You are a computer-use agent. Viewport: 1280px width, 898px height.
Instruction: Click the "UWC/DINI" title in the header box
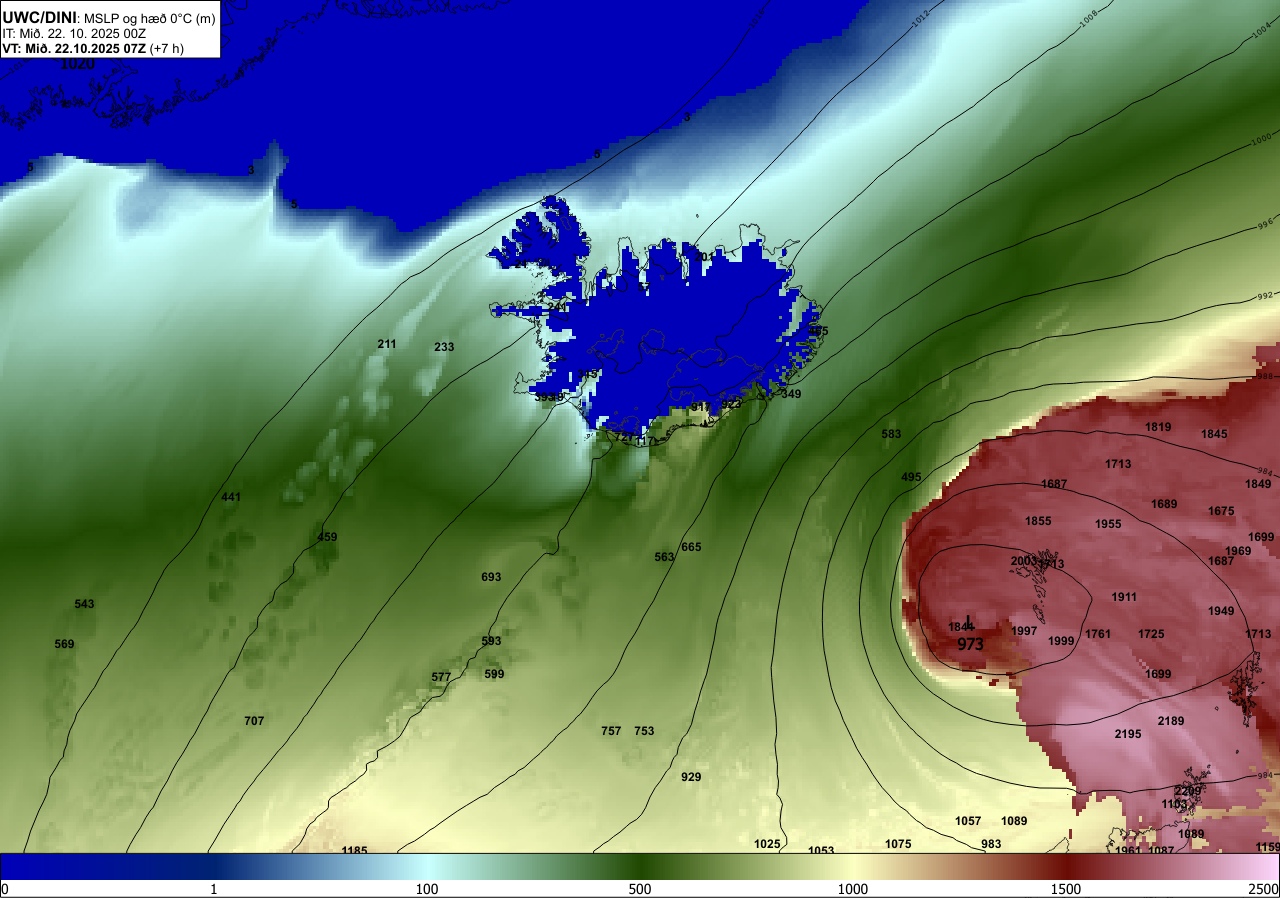(x=40, y=16)
